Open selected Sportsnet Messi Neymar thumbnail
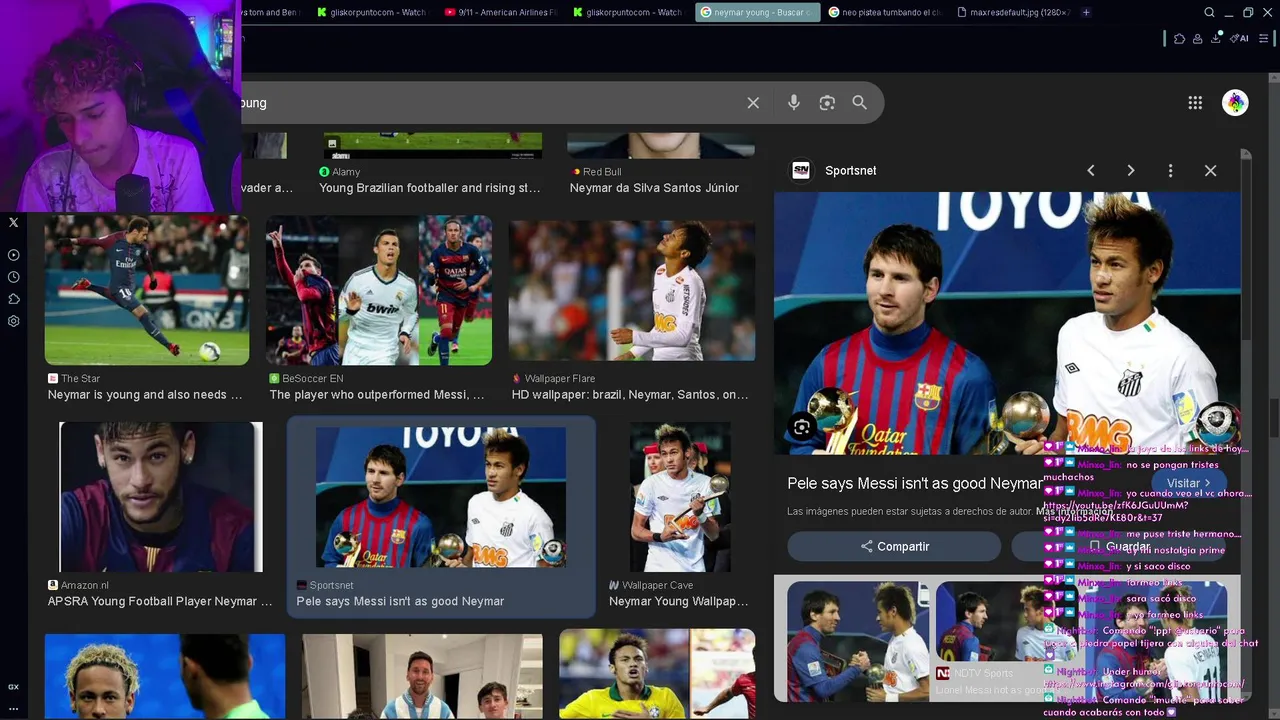 (441, 497)
